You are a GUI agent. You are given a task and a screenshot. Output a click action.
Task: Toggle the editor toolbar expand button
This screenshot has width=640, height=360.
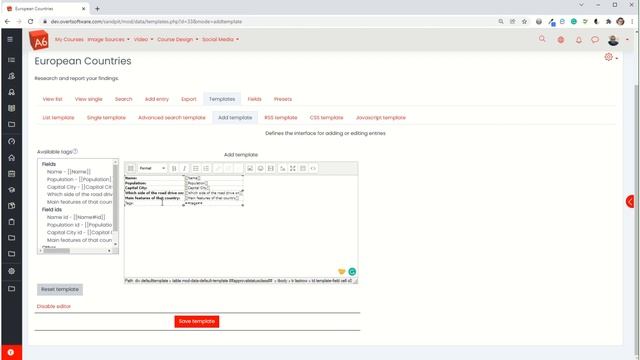131,168
